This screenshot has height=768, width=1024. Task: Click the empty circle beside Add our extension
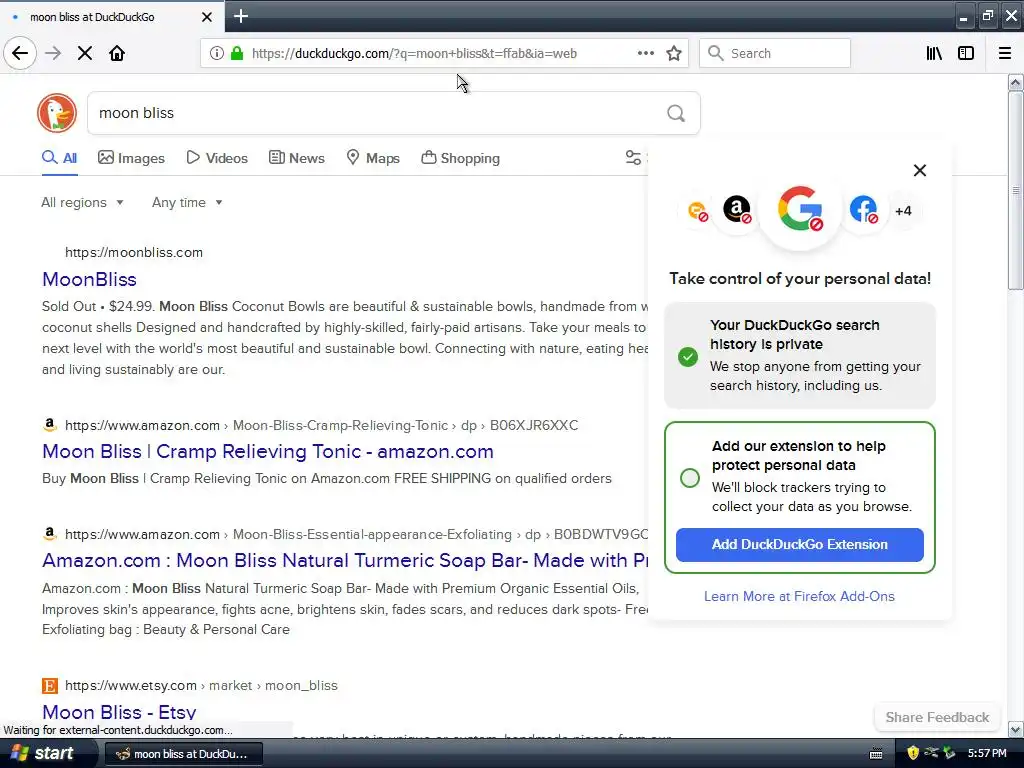pos(690,478)
